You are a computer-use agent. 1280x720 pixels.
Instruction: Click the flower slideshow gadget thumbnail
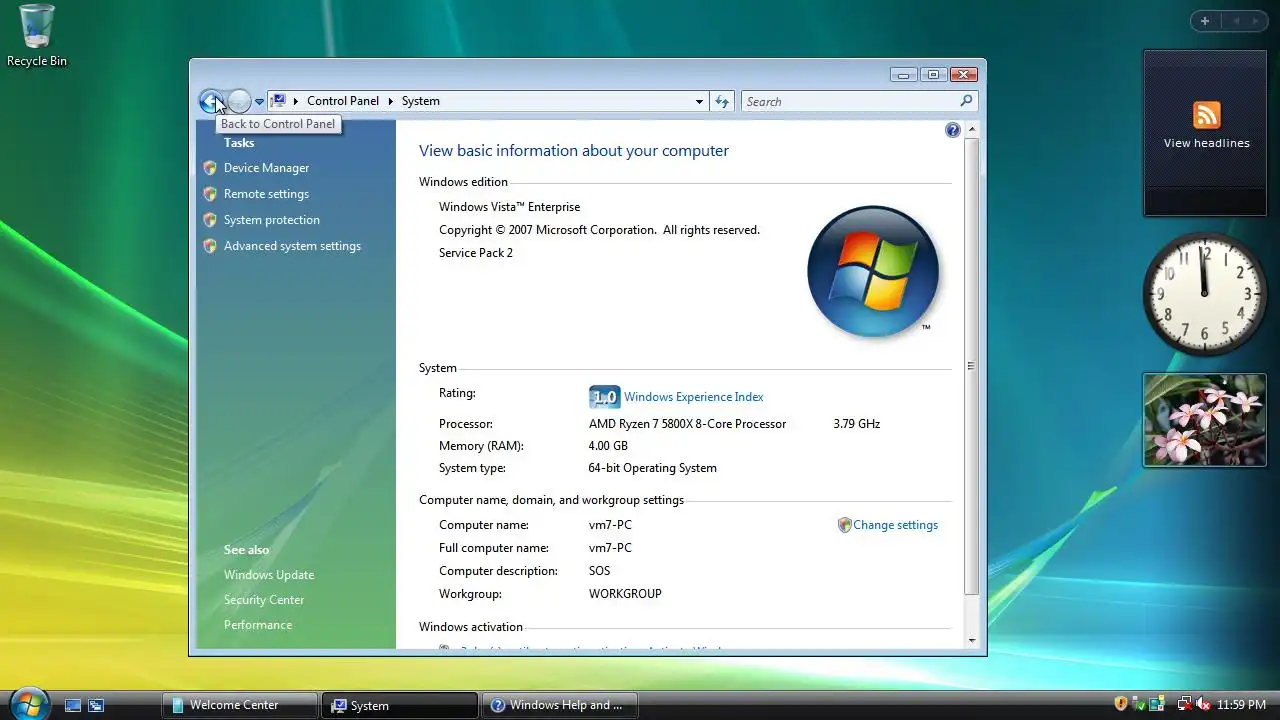pyautogui.click(x=1205, y=420)
